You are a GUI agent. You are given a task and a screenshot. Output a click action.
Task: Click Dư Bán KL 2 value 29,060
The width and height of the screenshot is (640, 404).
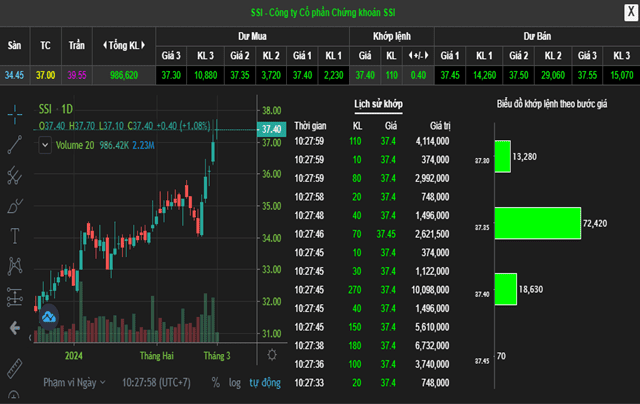(x=553, y=75)
